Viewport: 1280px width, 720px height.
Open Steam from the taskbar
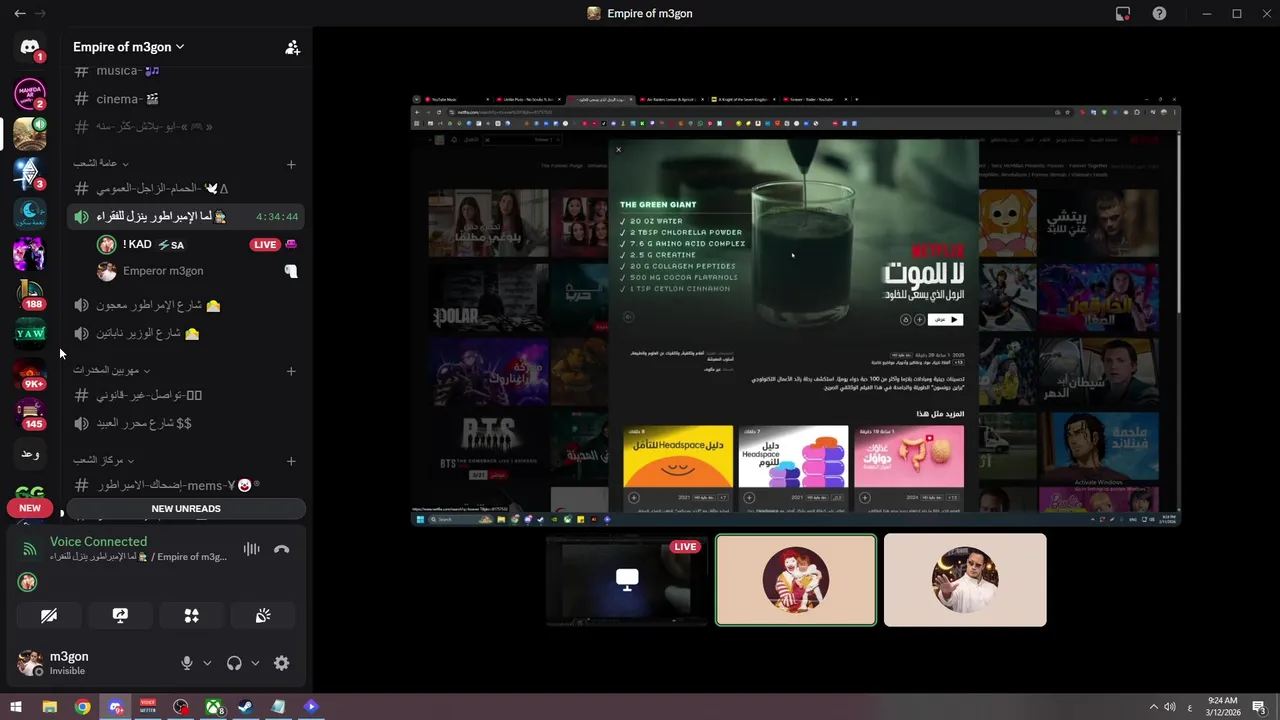point(246,707)
